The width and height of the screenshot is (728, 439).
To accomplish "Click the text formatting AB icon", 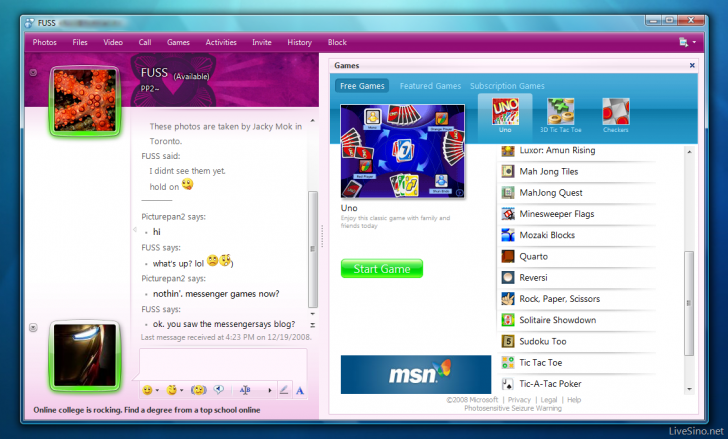I will click(x=245, y=390).
